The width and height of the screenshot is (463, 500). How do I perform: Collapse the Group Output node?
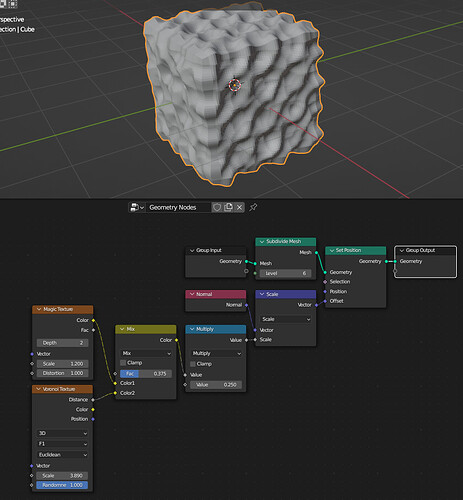click(x=402, y=250)
